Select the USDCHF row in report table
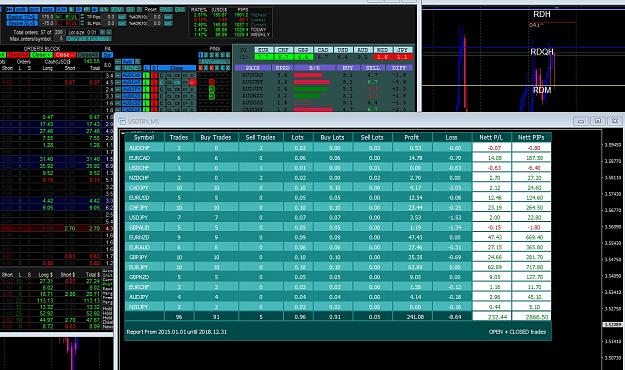This screenshot has width=625, height=370. [x=338, y=168]
